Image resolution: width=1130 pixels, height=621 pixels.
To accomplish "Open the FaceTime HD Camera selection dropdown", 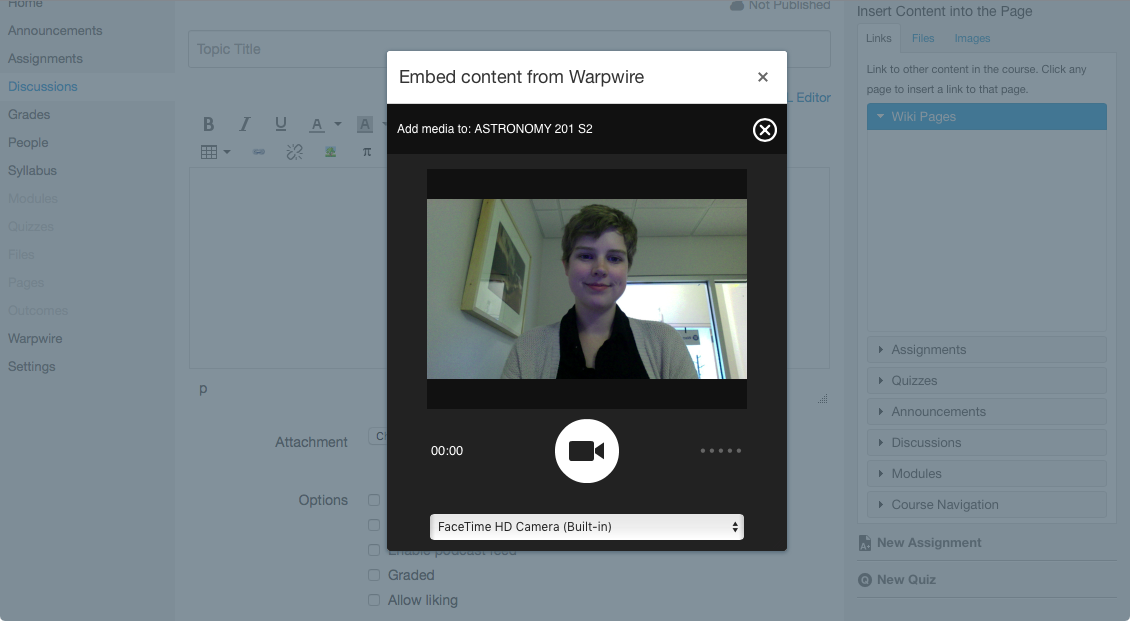I will click(587, 527).
